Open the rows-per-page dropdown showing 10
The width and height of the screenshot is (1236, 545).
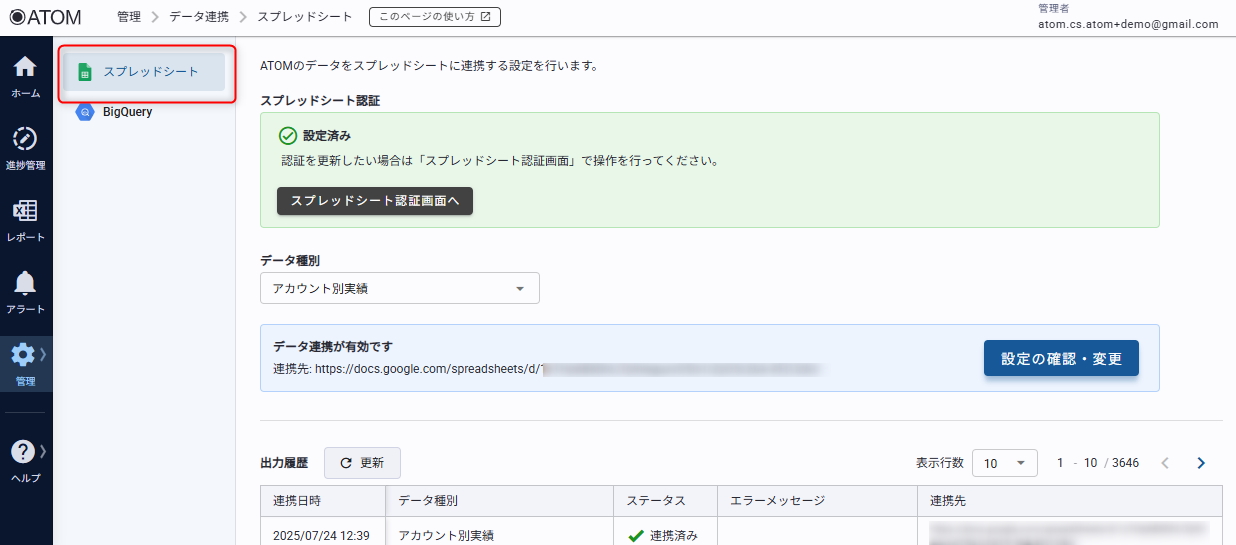tap(1004, 463)
